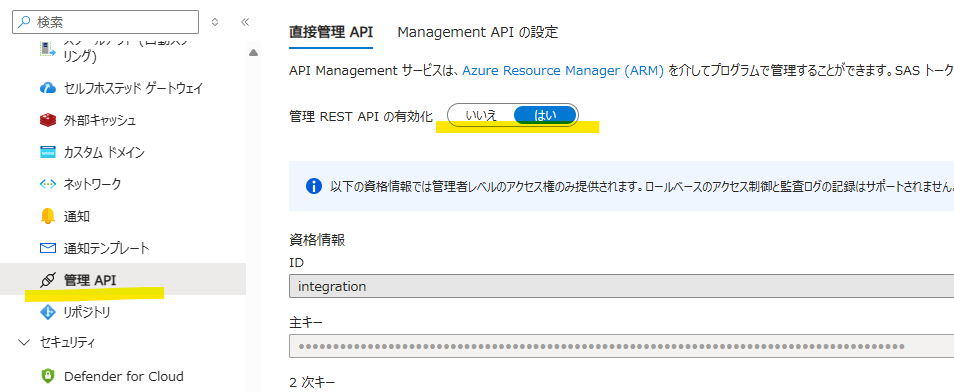Click the 管理 API plug icon
The image size is (954, 392).
tap(47, 279)
